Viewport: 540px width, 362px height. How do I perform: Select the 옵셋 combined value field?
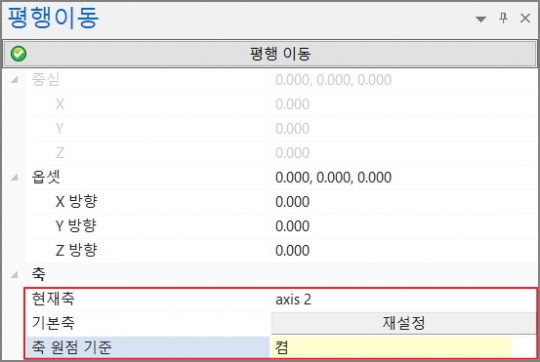click(x=403, y=177)
